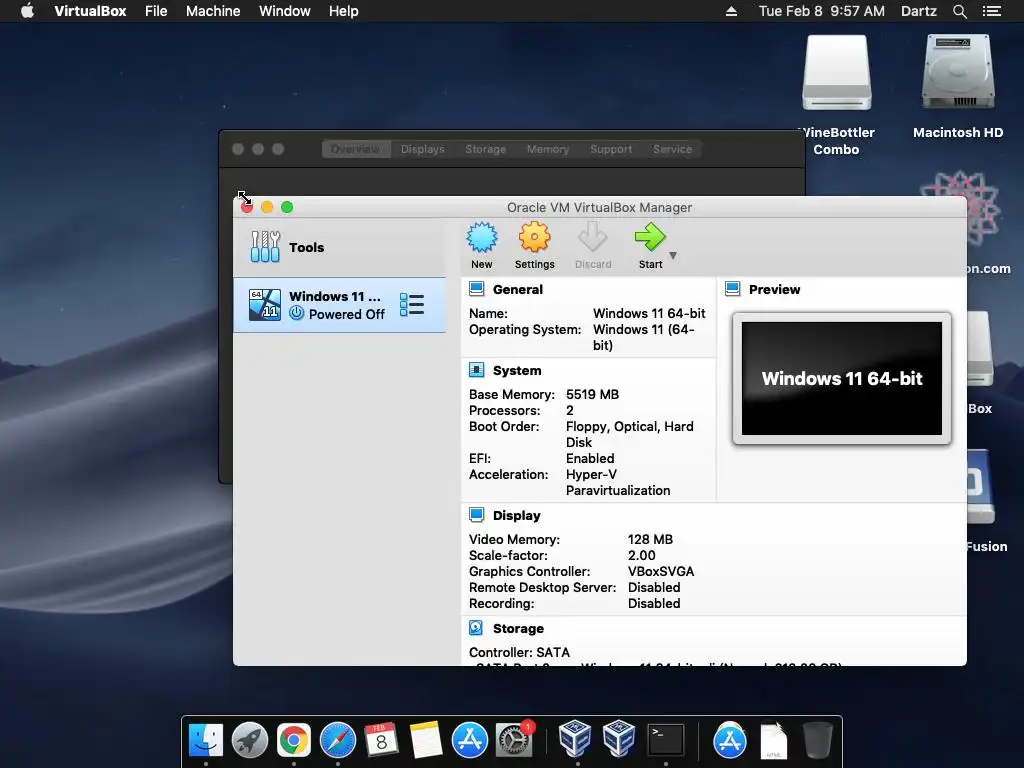The width and height of the screenshot is (1024, 768).
Task: Click the Scale-factor value 2.00
Action: (641, 555)
